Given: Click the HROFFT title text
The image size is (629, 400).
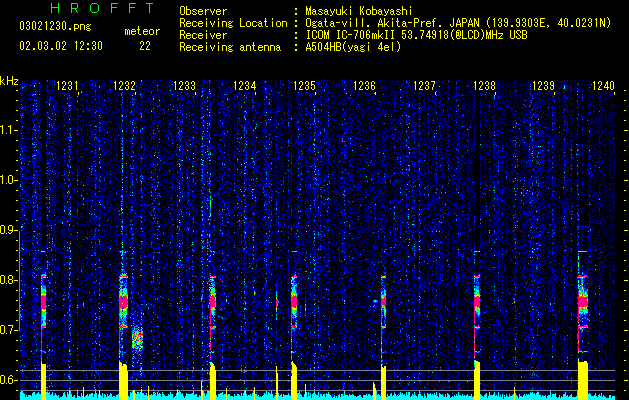Looking at the screenshot, I should coord(103,8).
